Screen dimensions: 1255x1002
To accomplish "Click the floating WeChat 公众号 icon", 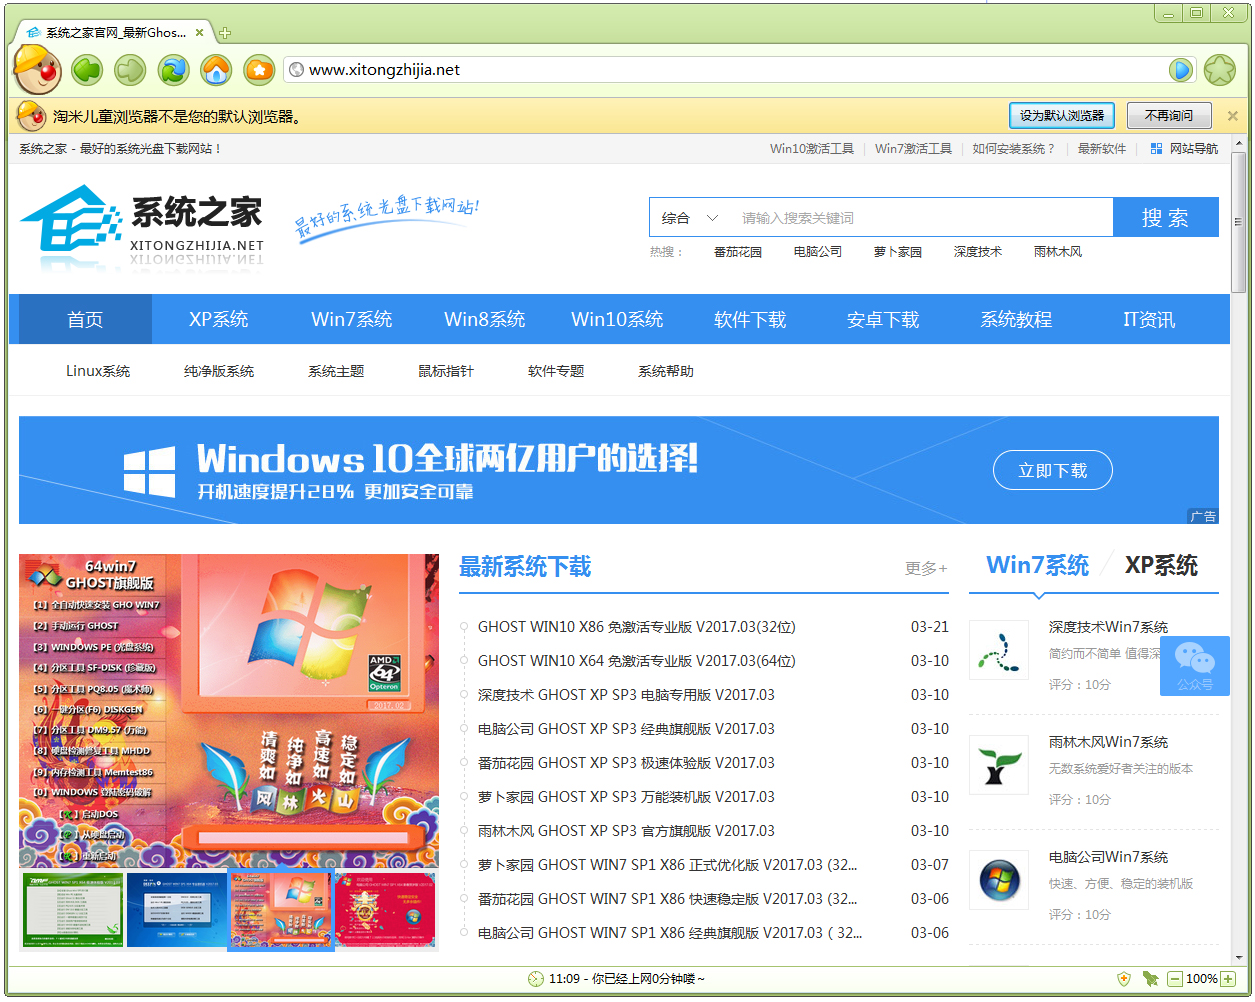I will click(1194, 666).
